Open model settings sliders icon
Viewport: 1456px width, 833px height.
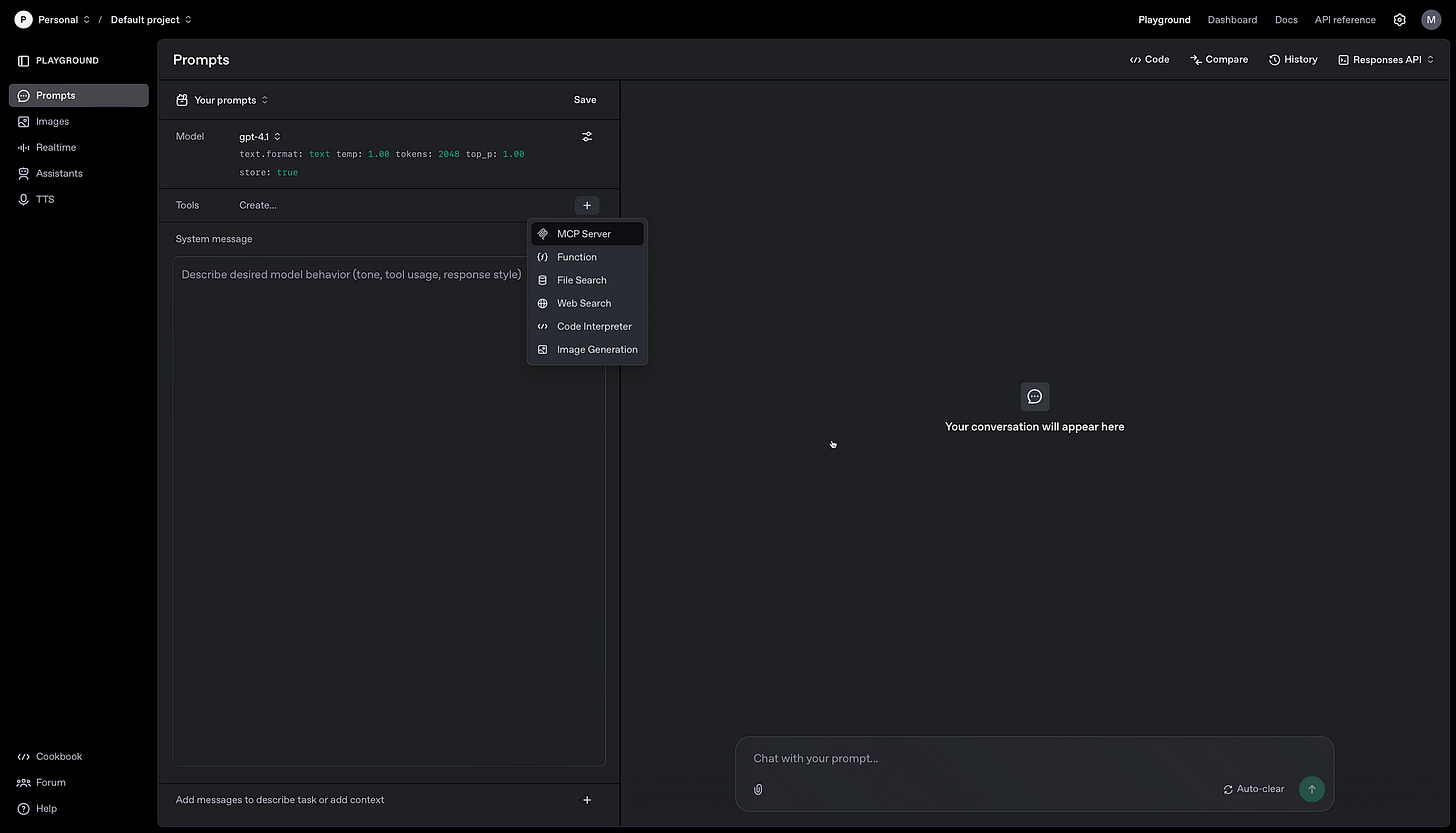(587, 137)
